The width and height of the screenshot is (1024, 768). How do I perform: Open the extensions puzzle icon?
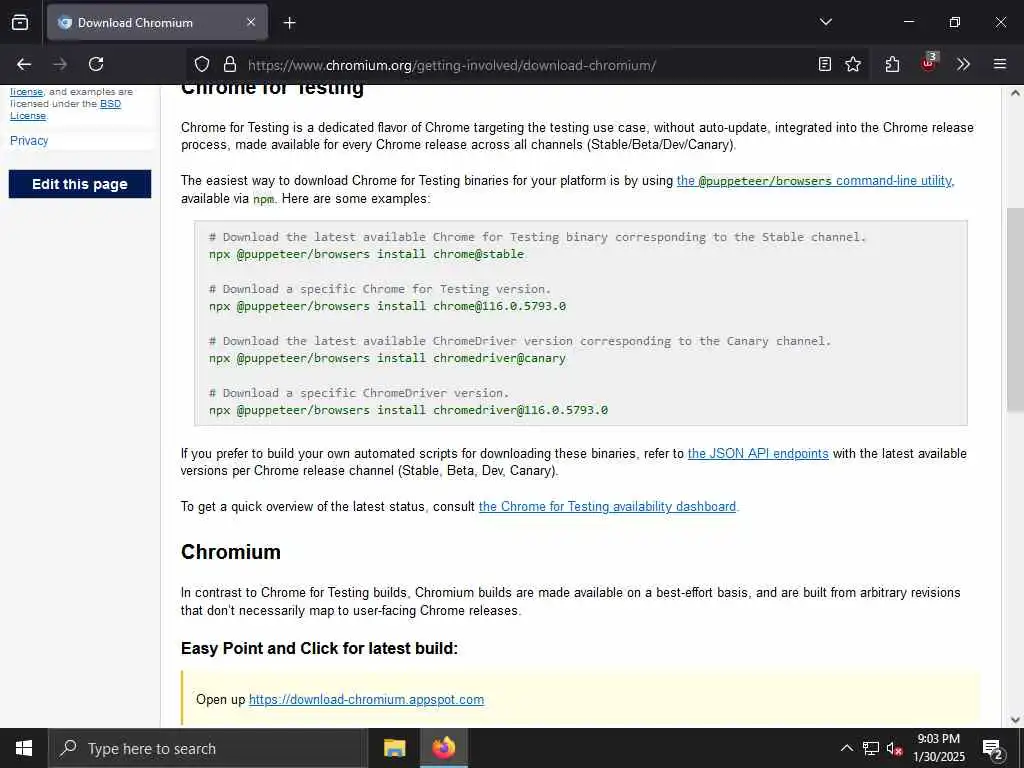click(x=892, y=64)
